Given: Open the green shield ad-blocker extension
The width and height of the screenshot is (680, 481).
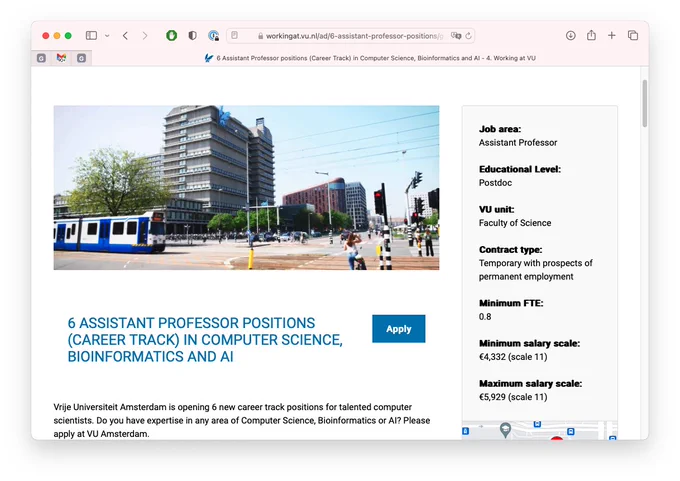Looking at the screenshot, I should (172, 36).
